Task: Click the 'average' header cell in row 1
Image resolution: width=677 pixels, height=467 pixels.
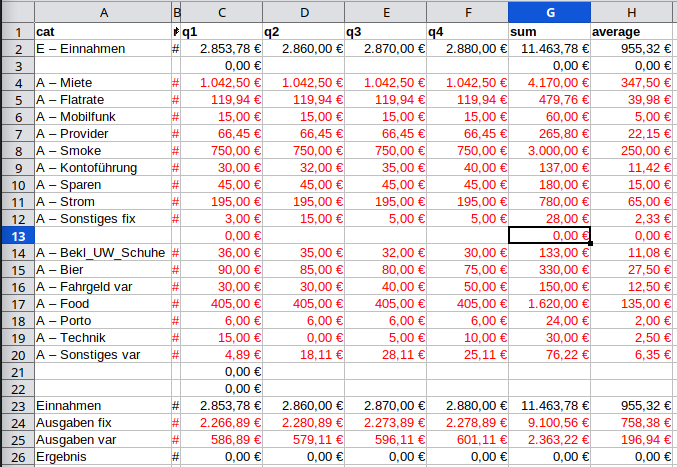Action: coord(632,31)
